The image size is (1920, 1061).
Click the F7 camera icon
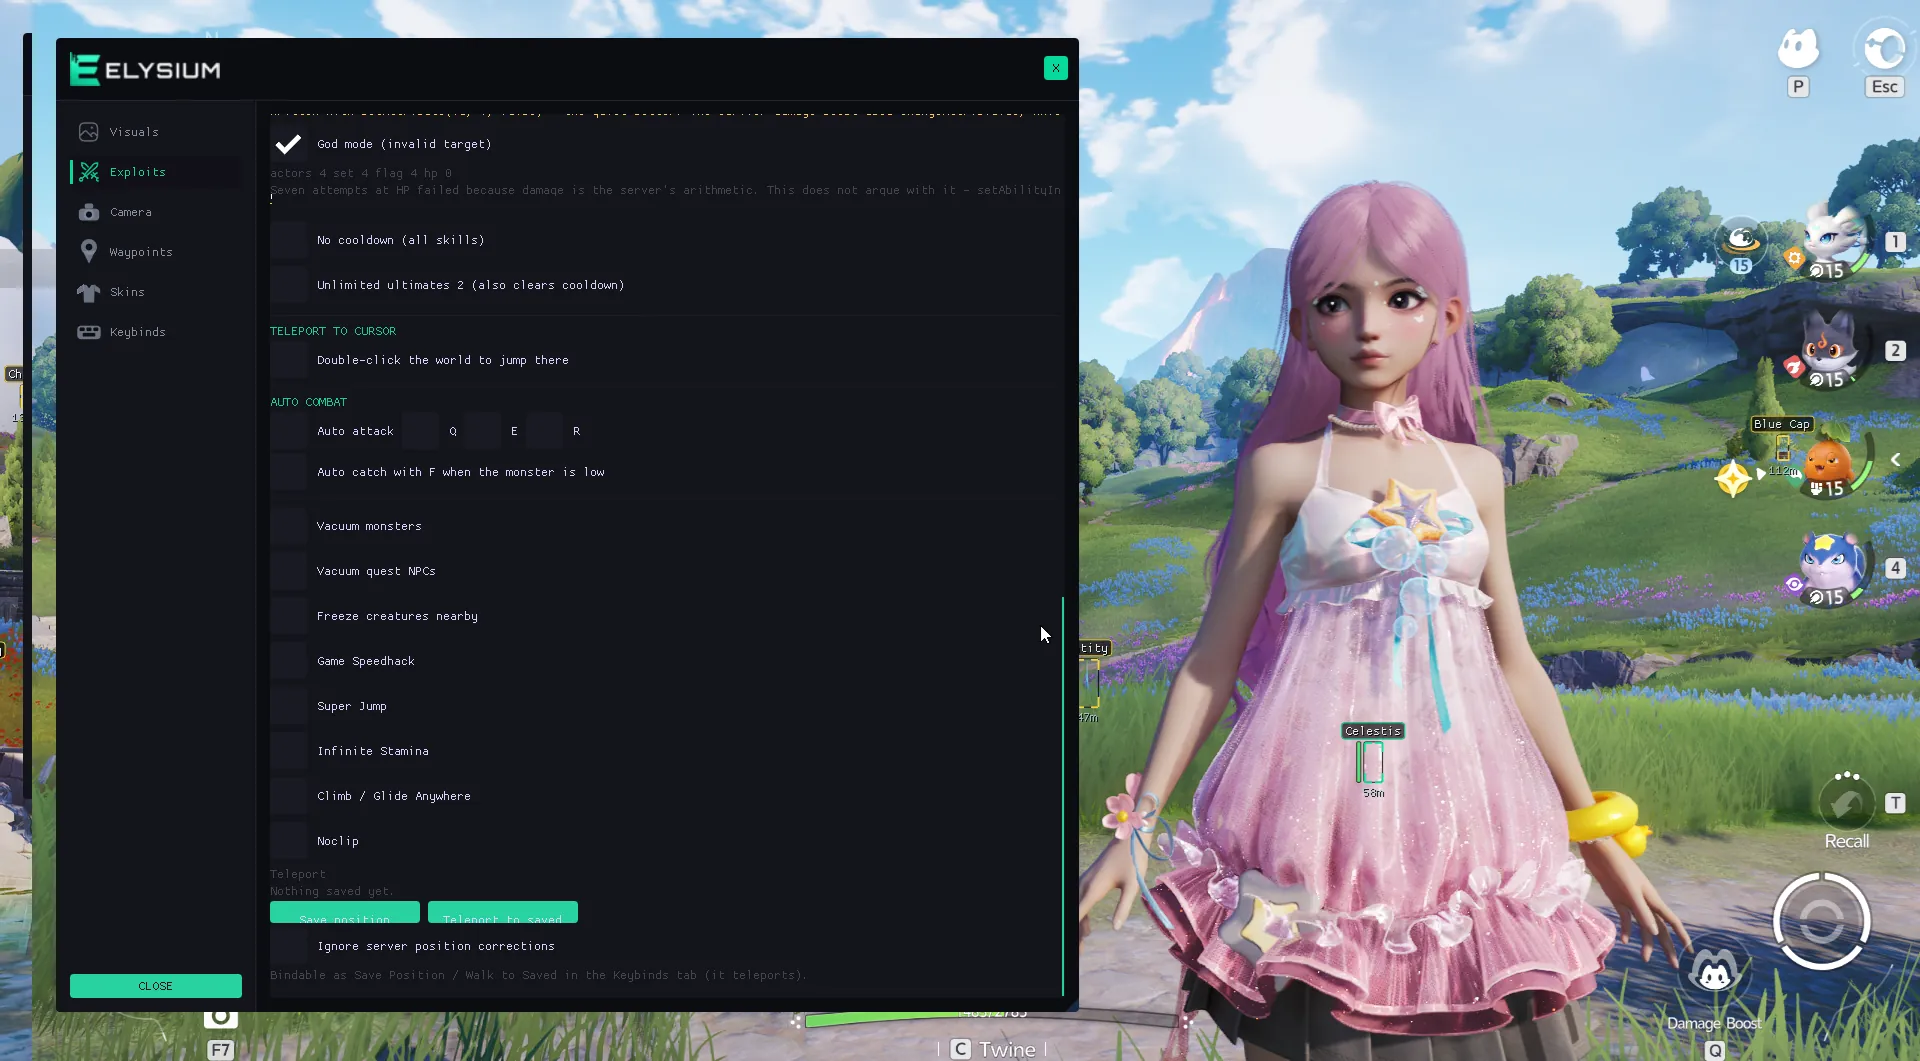221,1018
